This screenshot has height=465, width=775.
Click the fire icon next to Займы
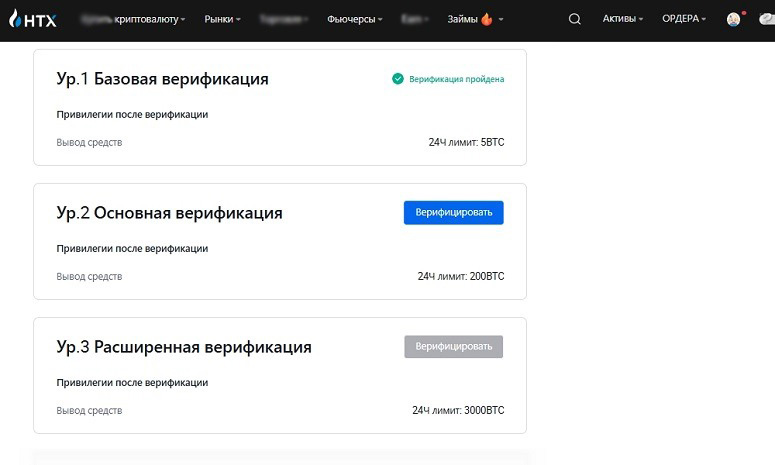(x=487, y=19)
